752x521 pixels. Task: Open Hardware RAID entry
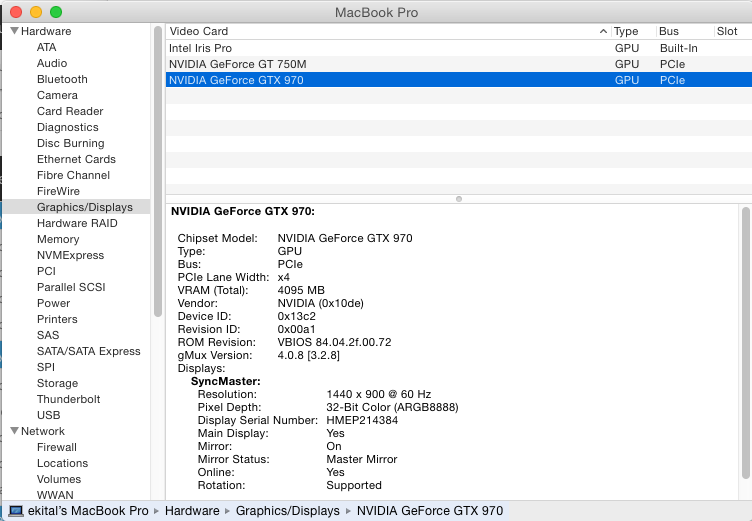point(77,223)
